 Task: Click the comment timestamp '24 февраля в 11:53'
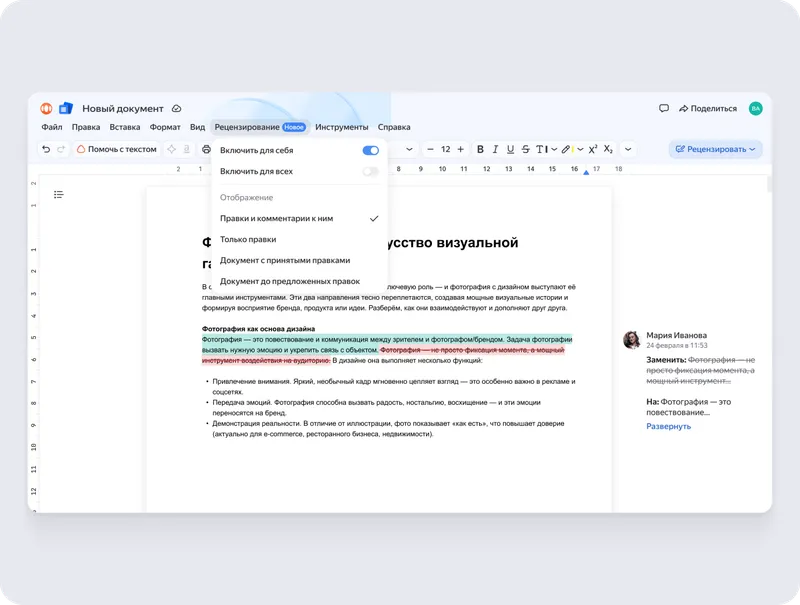(677, 345)
